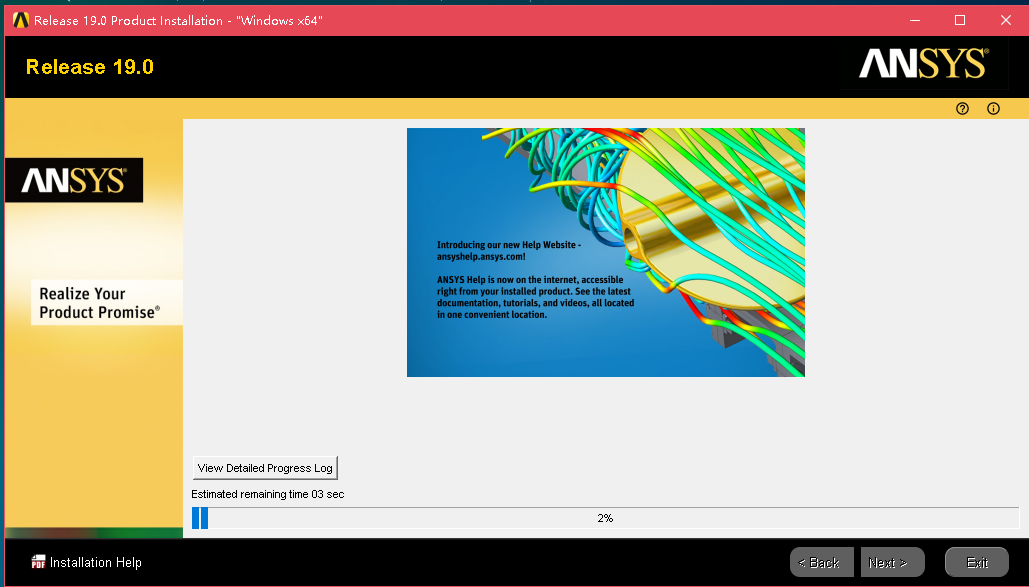Click the Help Website promotional image
Image resolution: width=1029 pixels, height=587 pixels.
click(606, 253)
